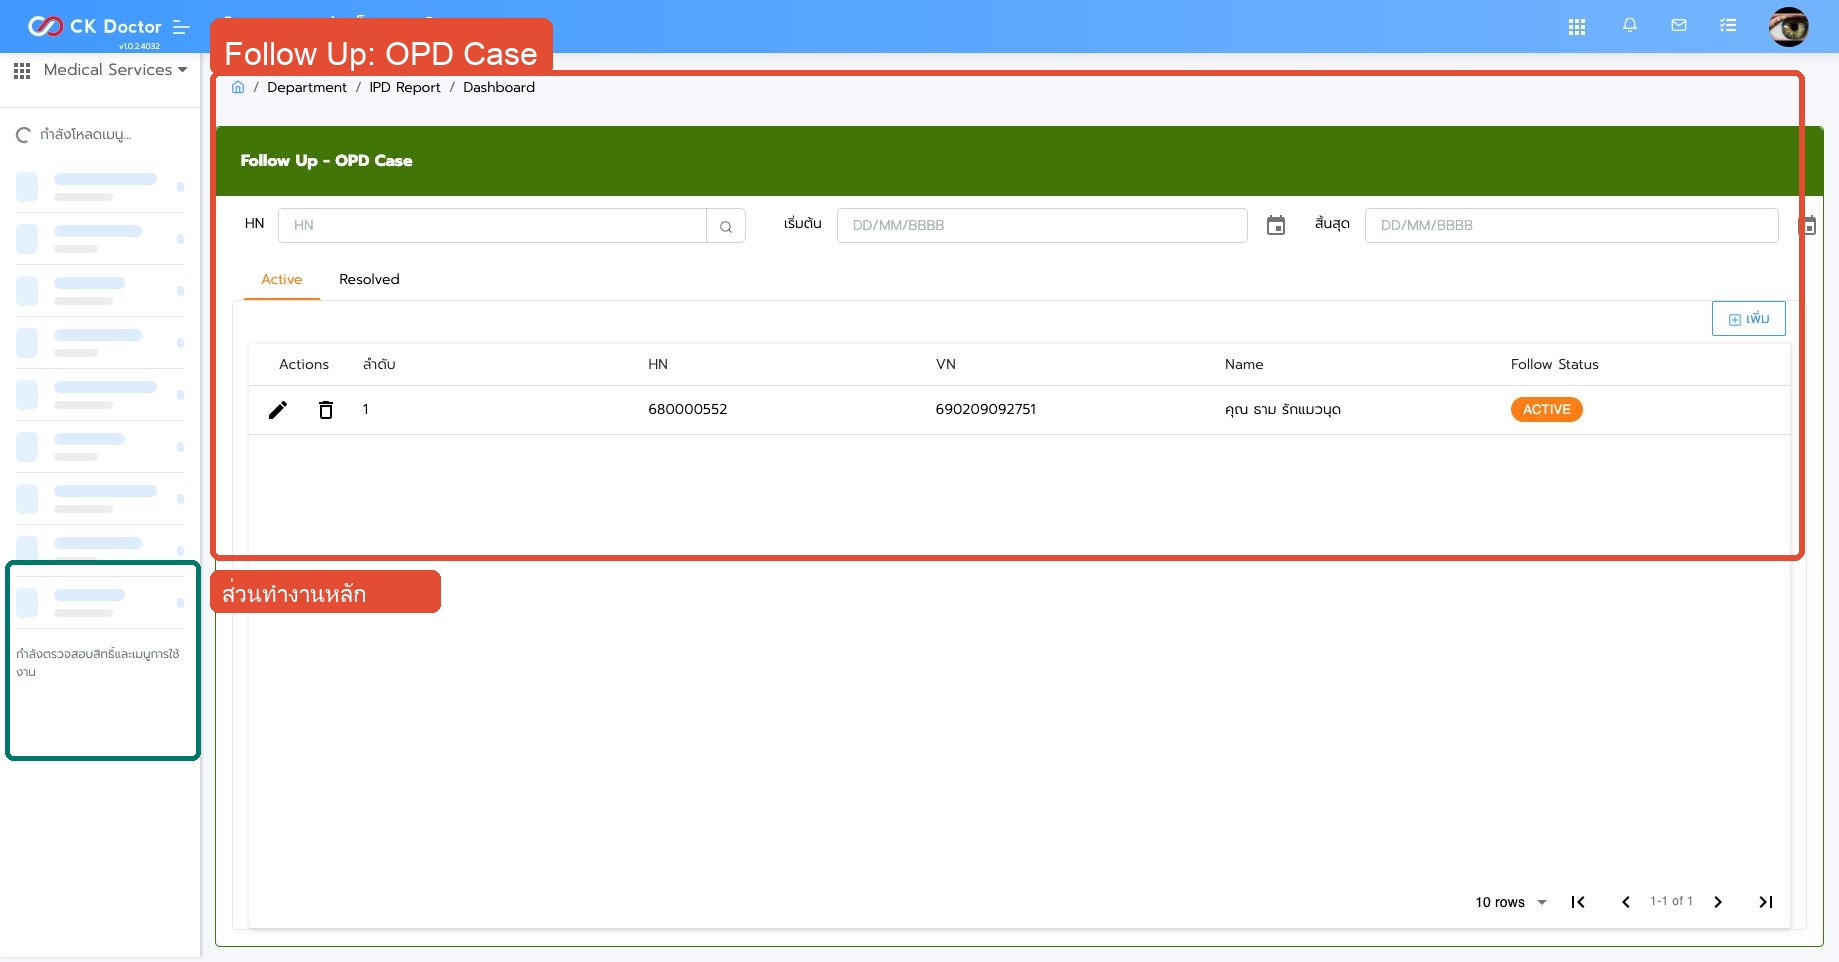
Task: Open the apps grid in the top bar
Action: (x=1577, y=27)
